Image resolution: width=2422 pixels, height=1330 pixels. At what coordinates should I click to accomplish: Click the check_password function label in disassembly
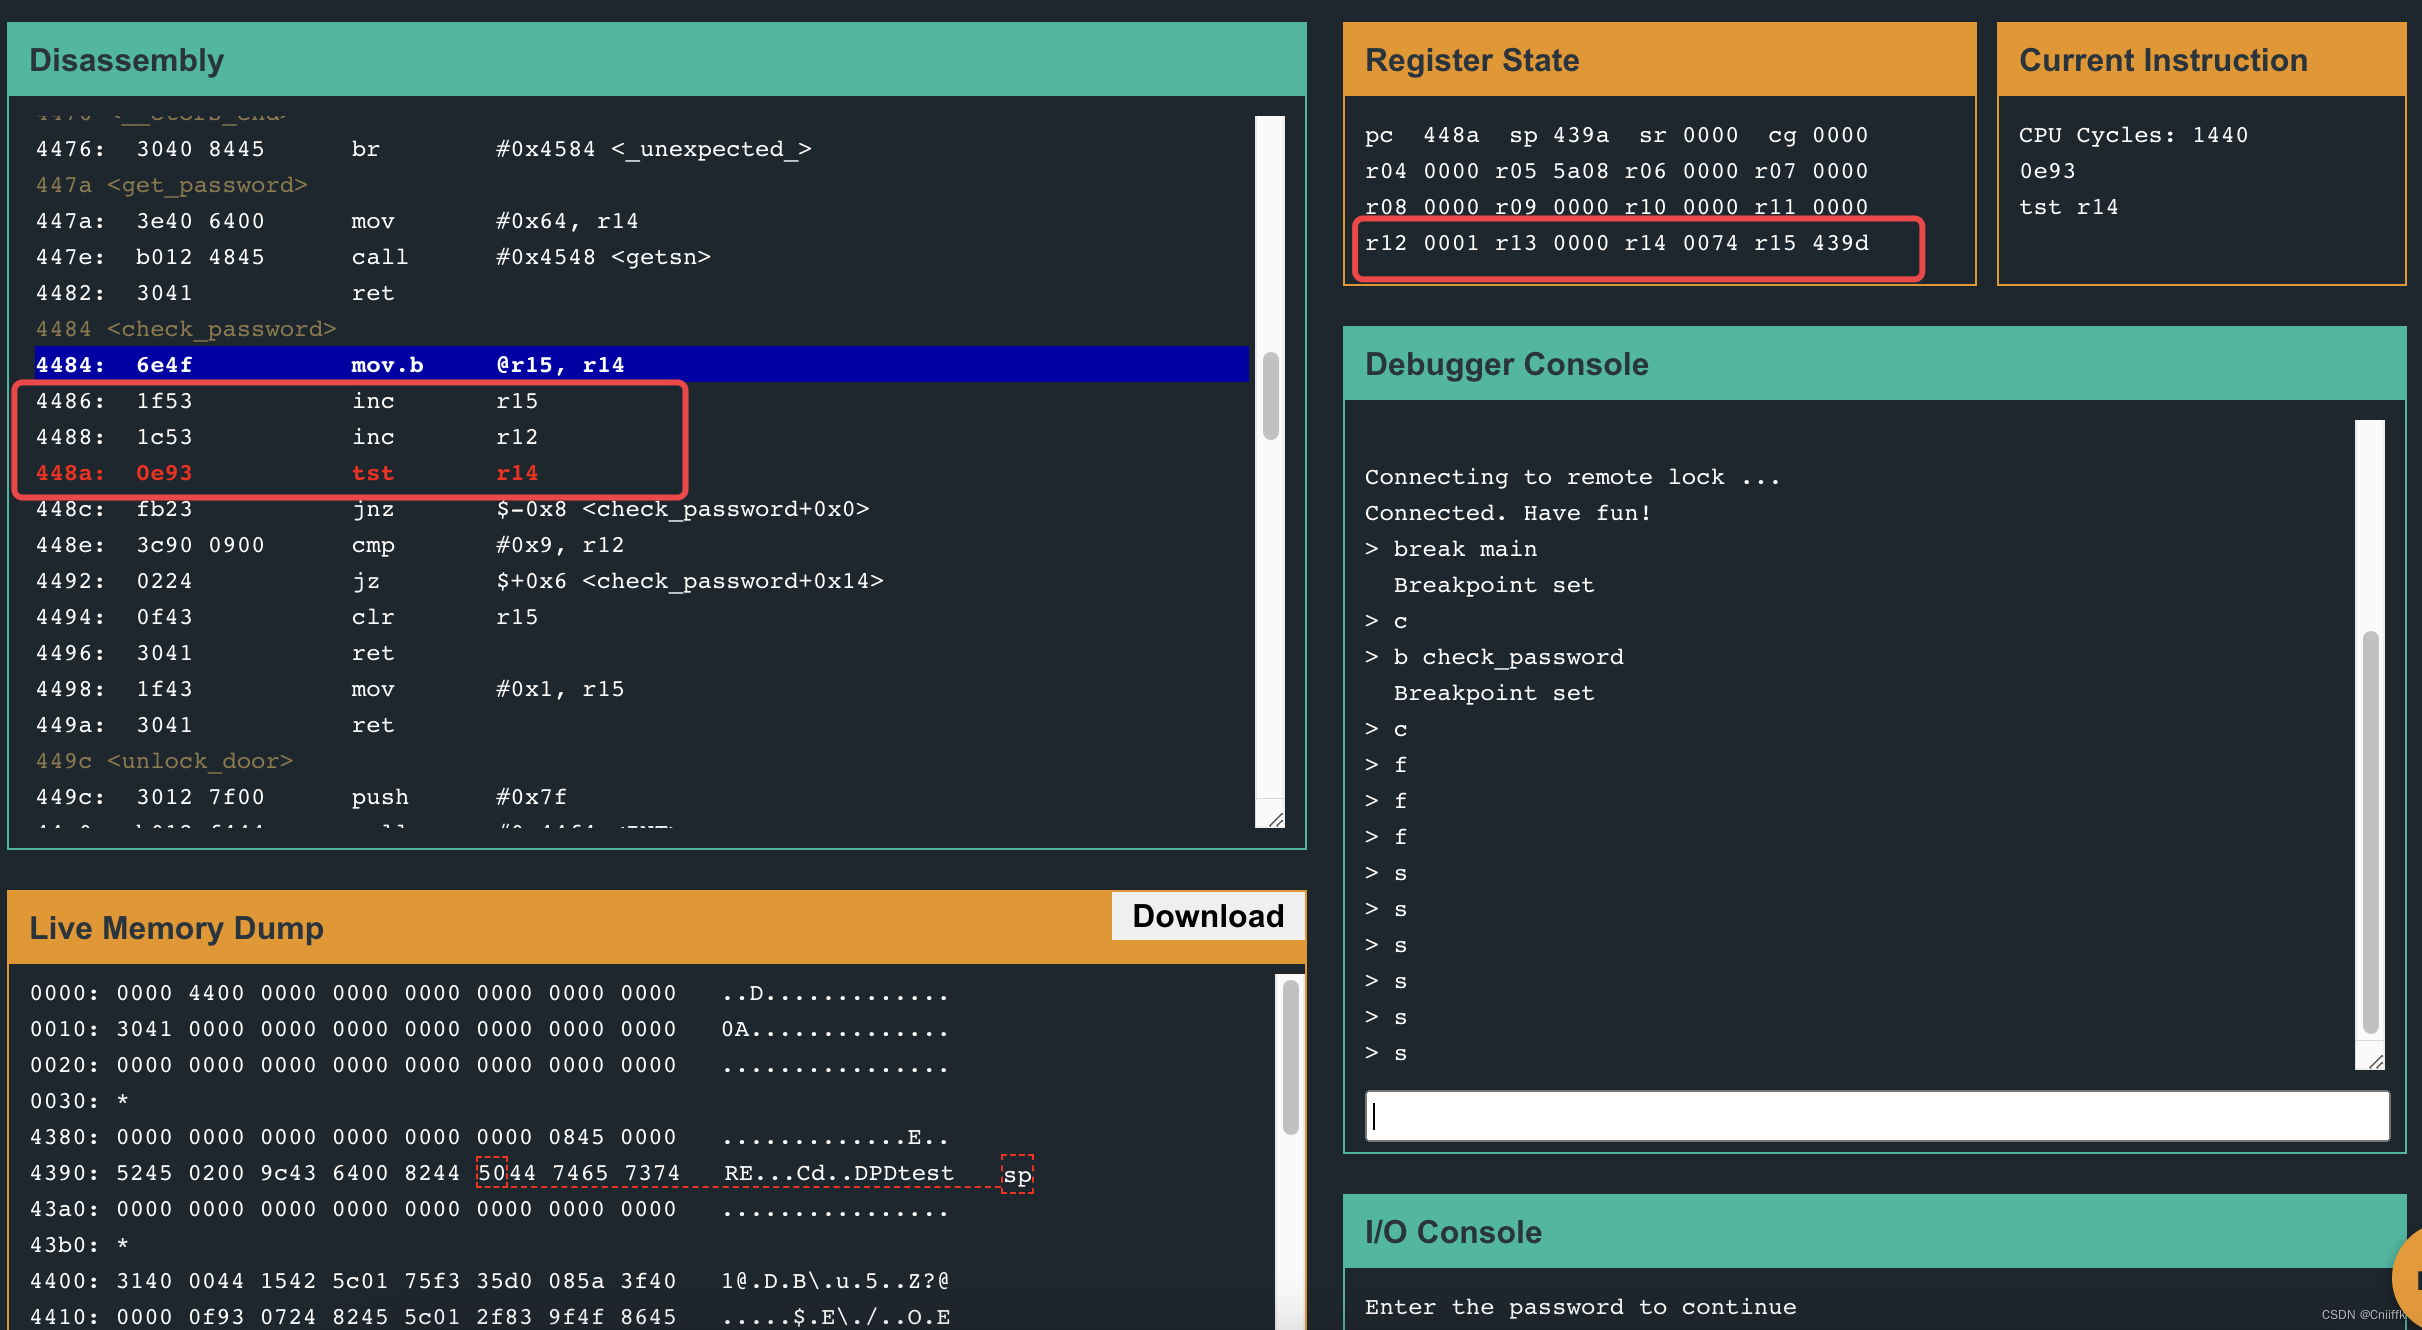pos(186,329)
